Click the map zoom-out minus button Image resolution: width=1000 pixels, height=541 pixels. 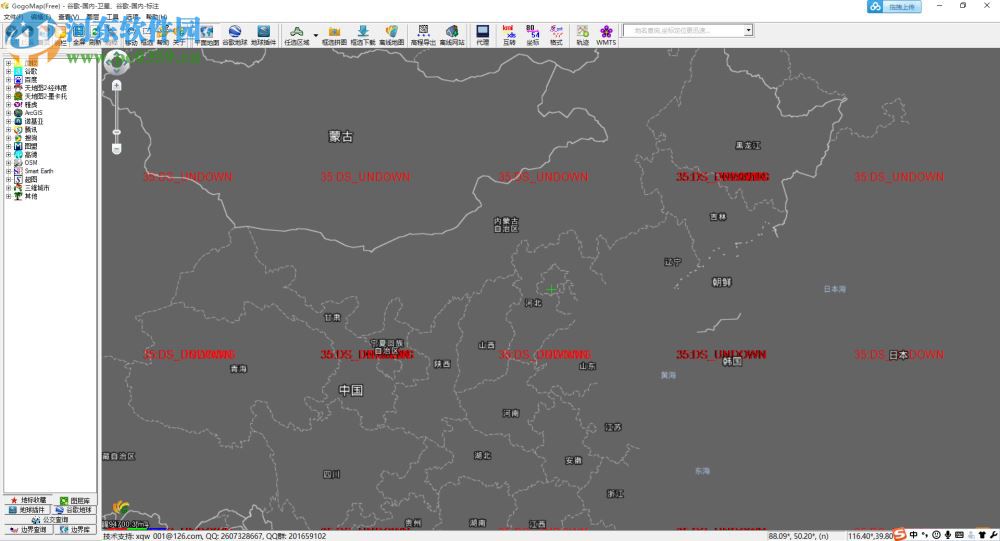coord(116,149)
